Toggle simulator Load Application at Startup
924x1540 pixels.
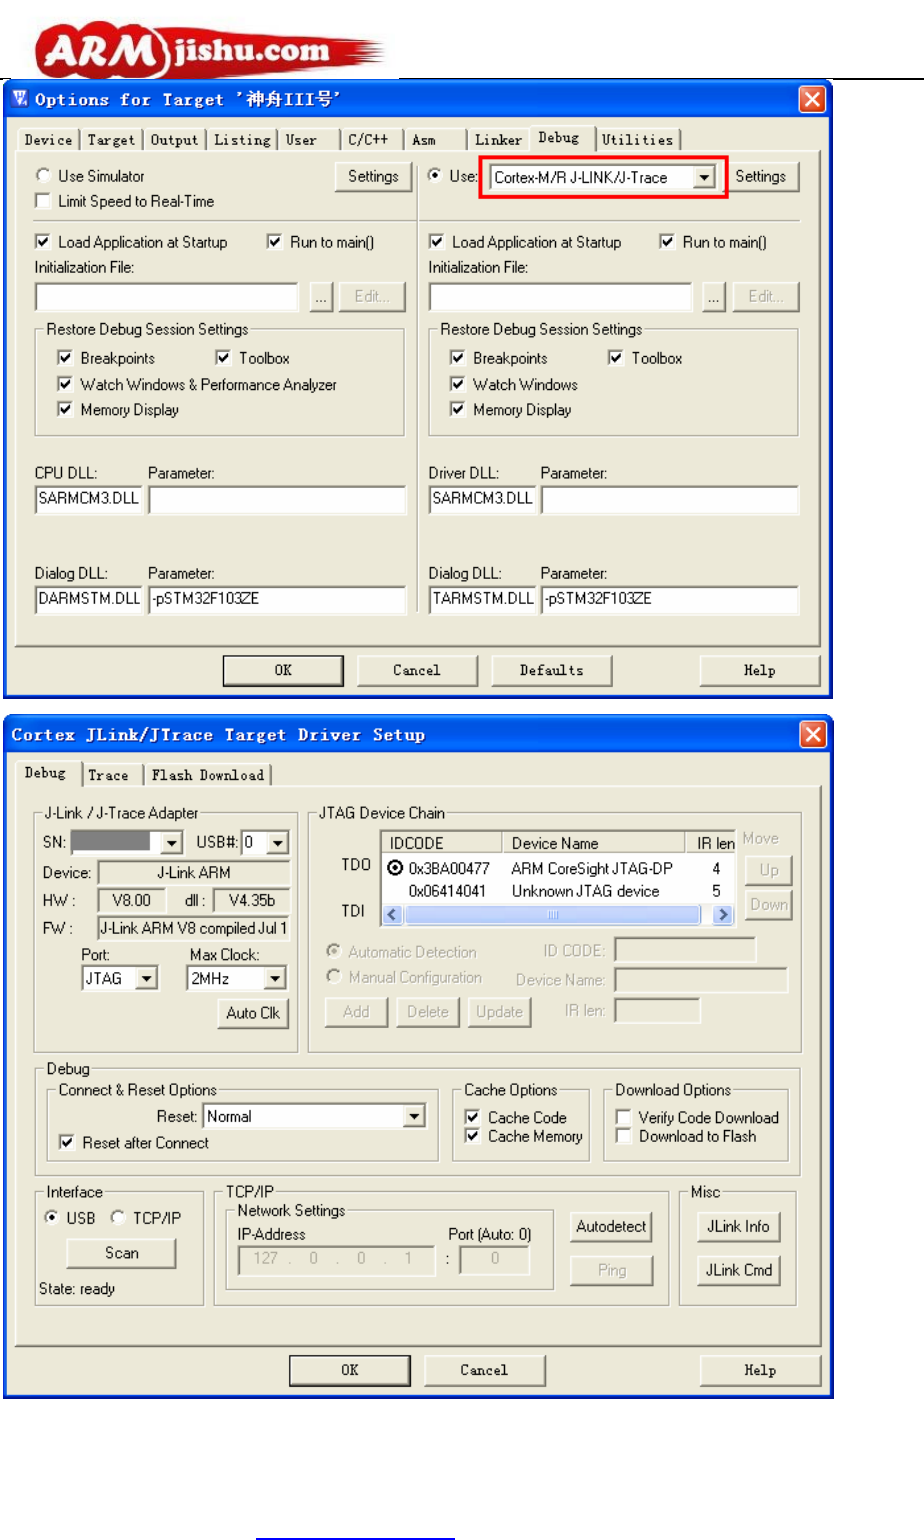tap(43, 242)
